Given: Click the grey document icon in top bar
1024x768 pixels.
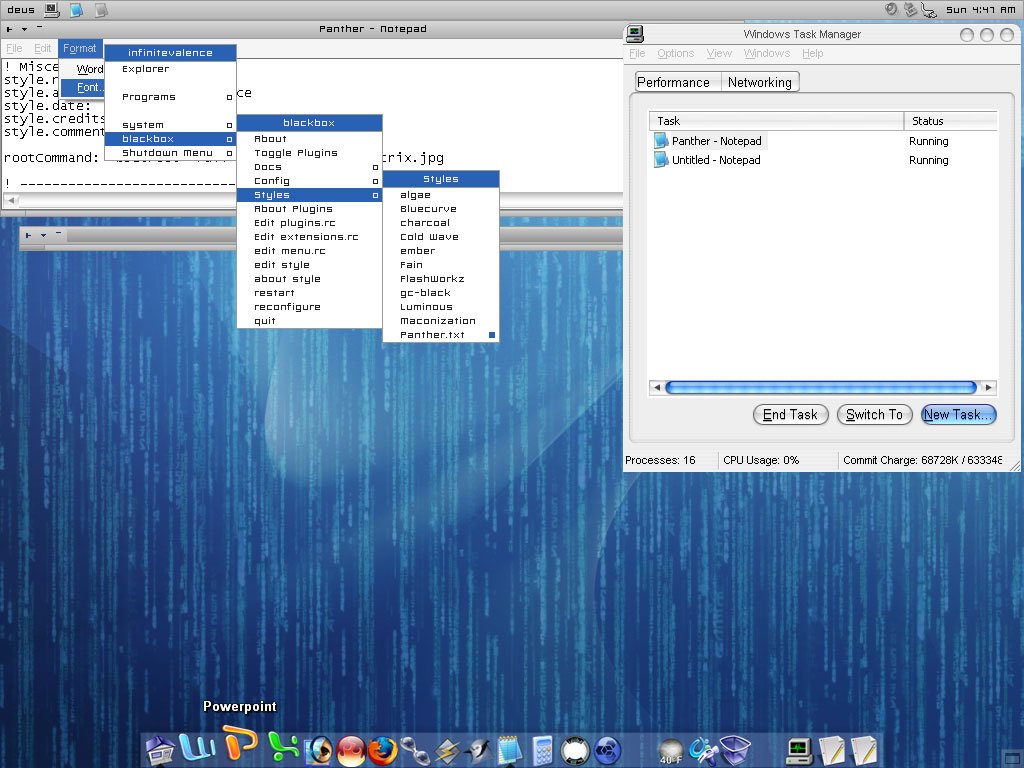Looking at the screenshot, I should [x=101, y=10].
